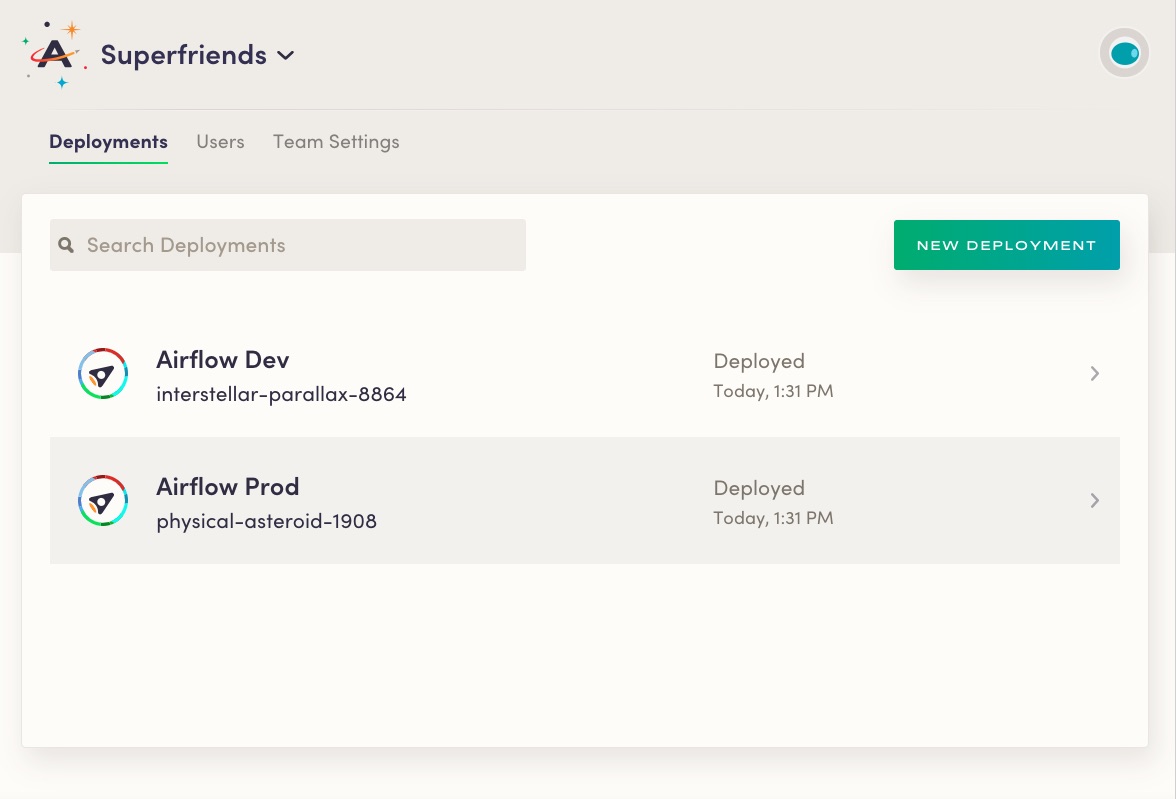Screen dimensions: 1176x799
Task: Open the Airflow Prod deployment title
Action: (x=228, y=487)
